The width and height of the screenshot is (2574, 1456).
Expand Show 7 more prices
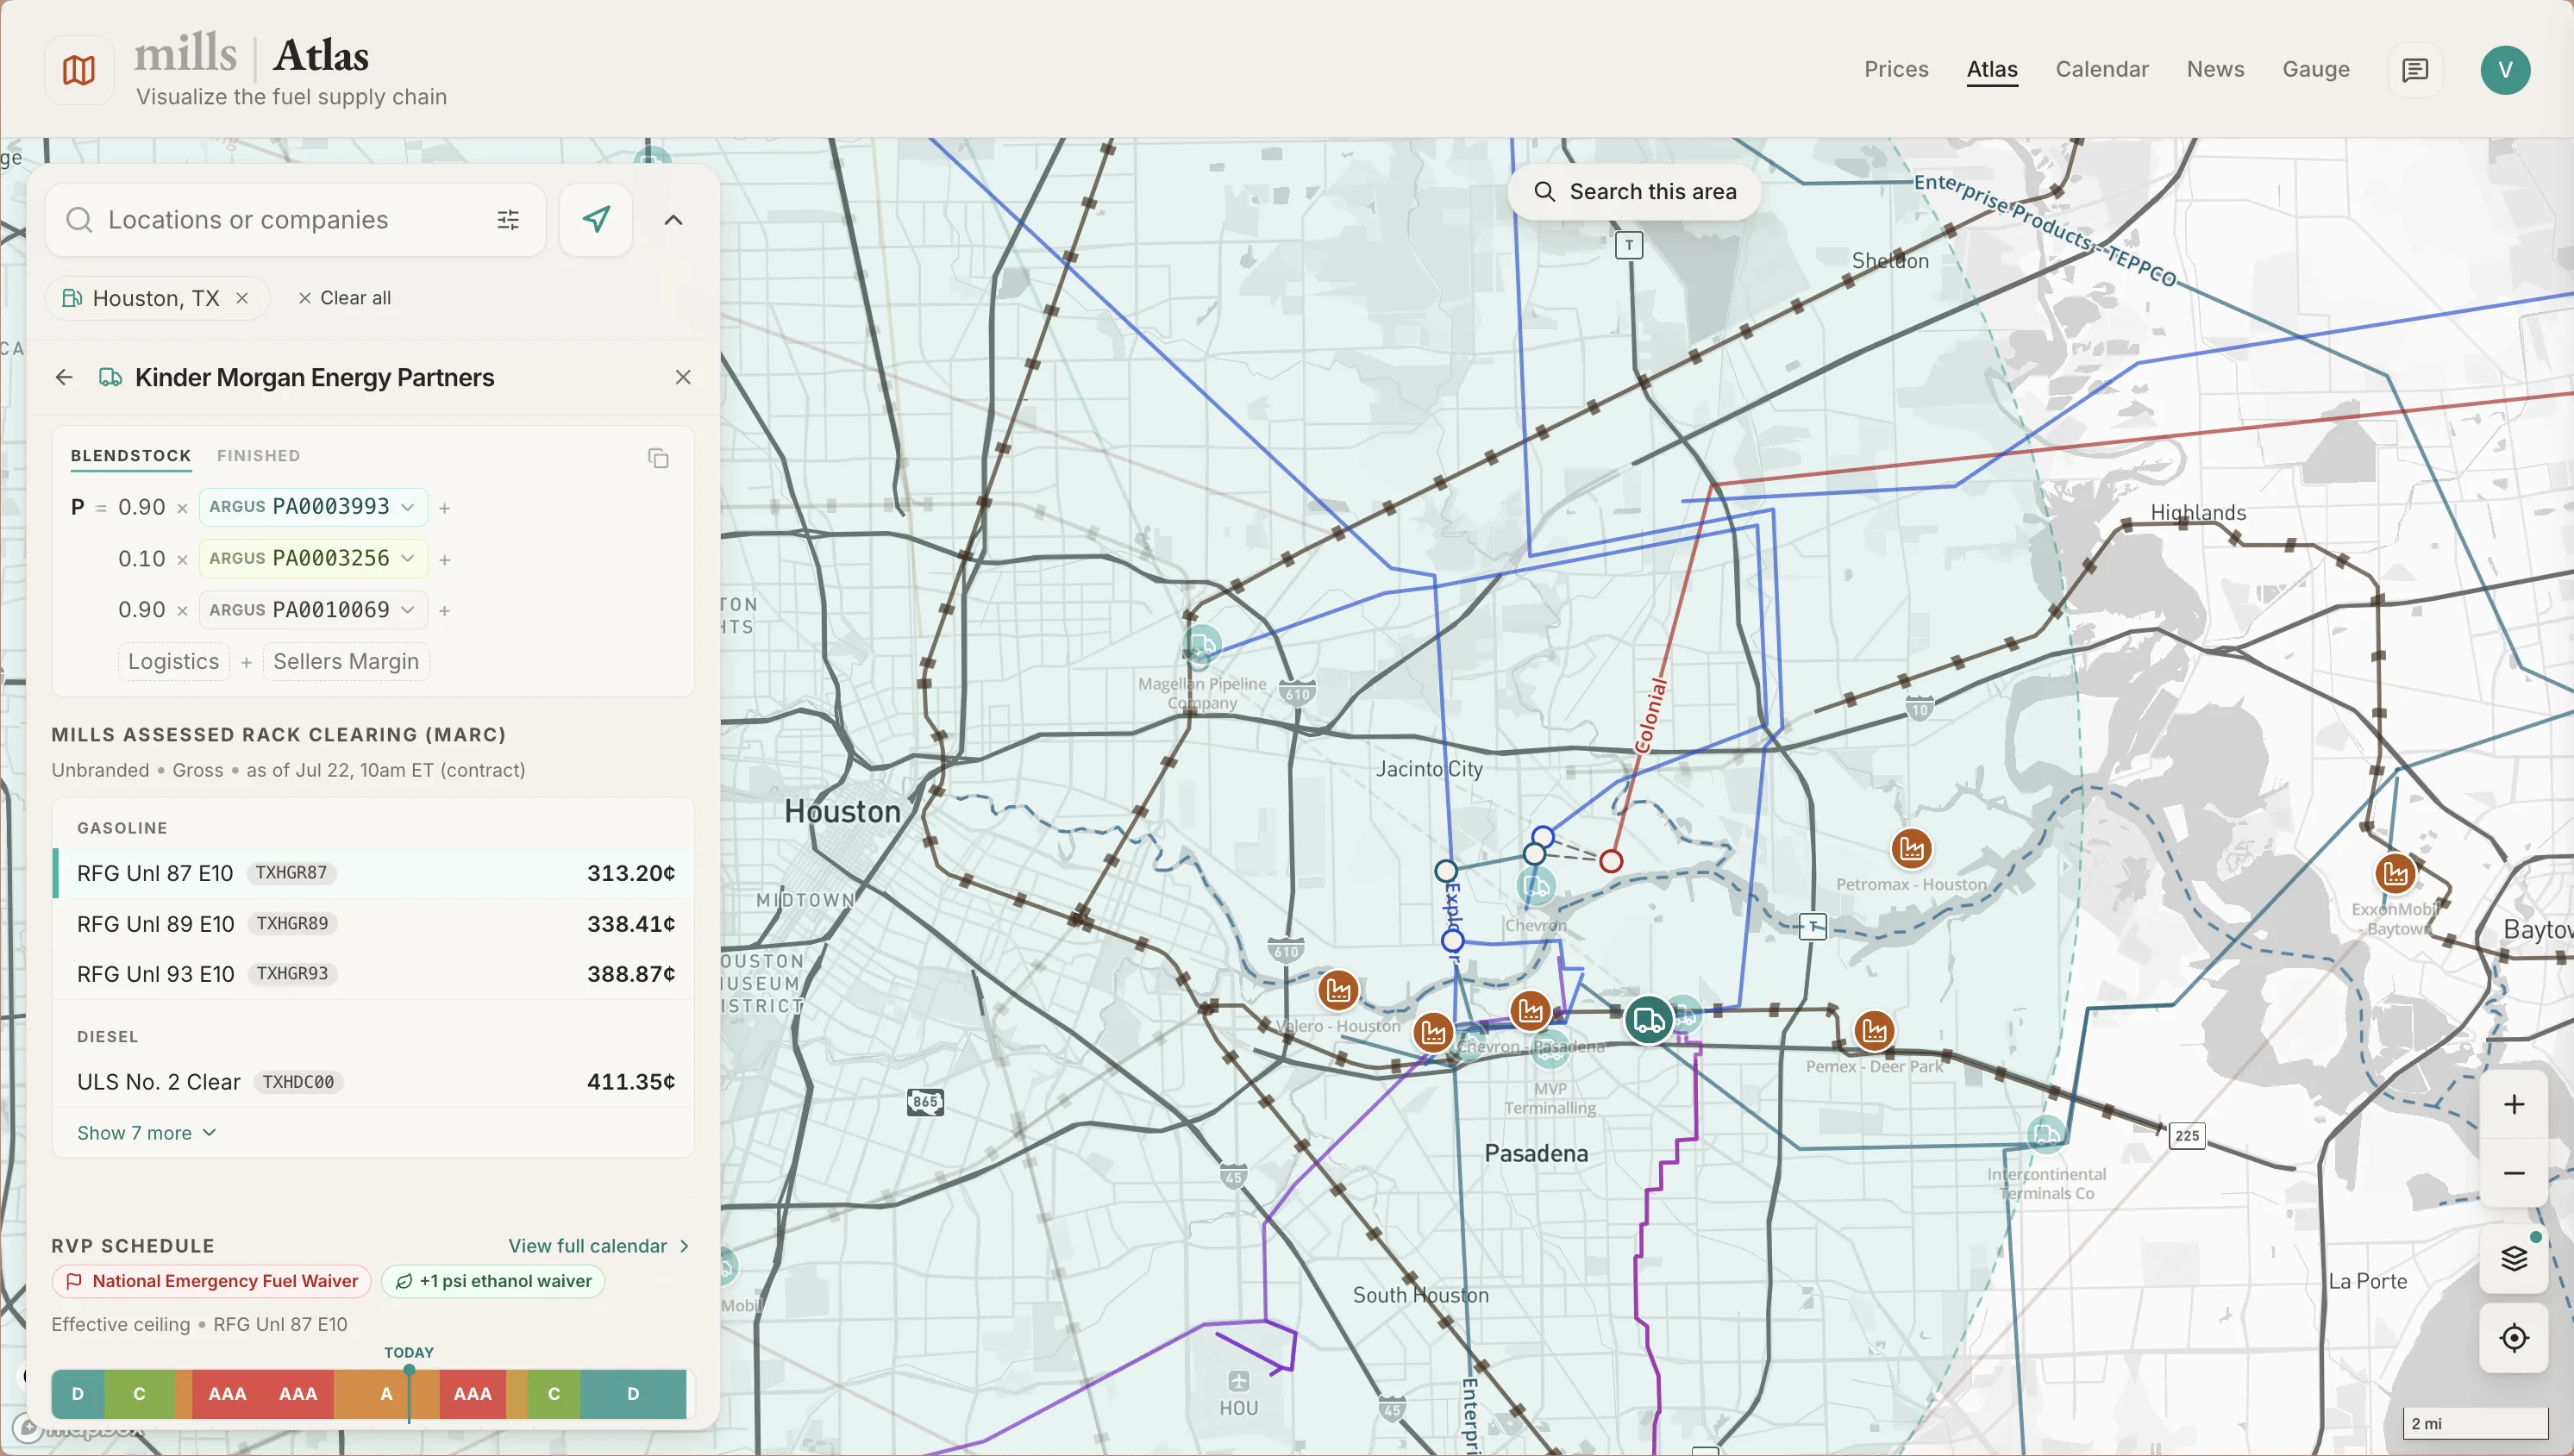click(147, 1133)
